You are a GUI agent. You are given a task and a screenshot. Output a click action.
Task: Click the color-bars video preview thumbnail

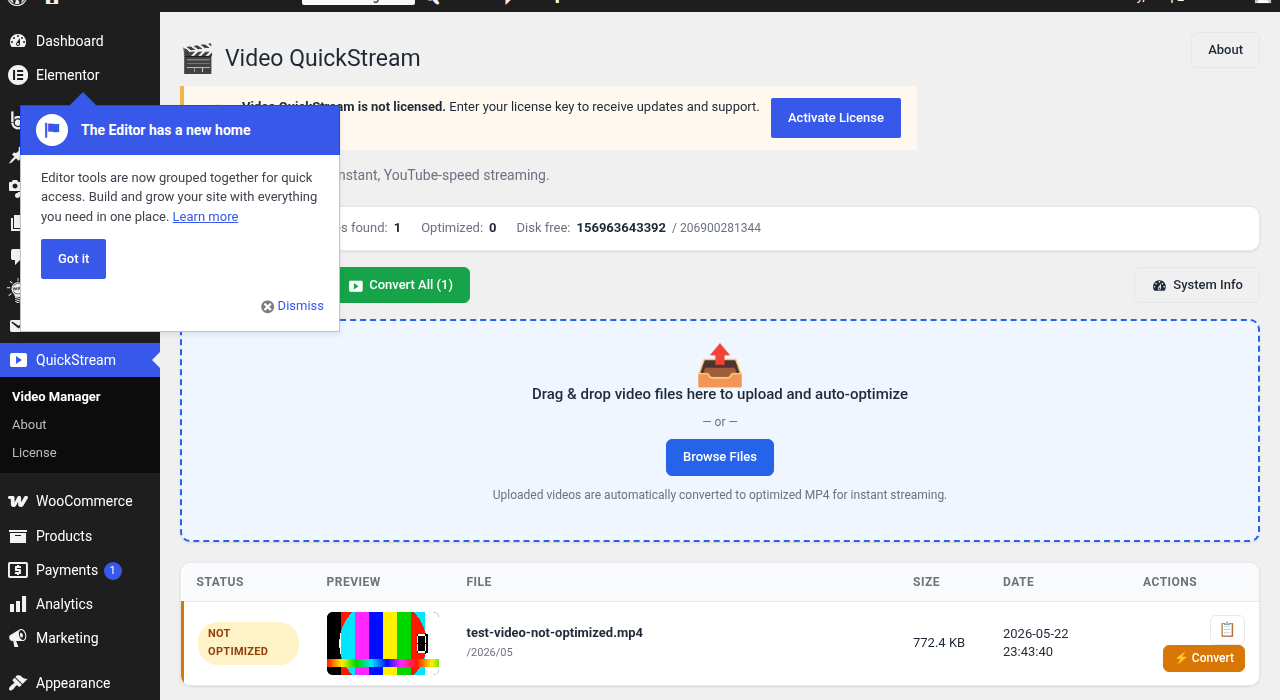point(383,643)
